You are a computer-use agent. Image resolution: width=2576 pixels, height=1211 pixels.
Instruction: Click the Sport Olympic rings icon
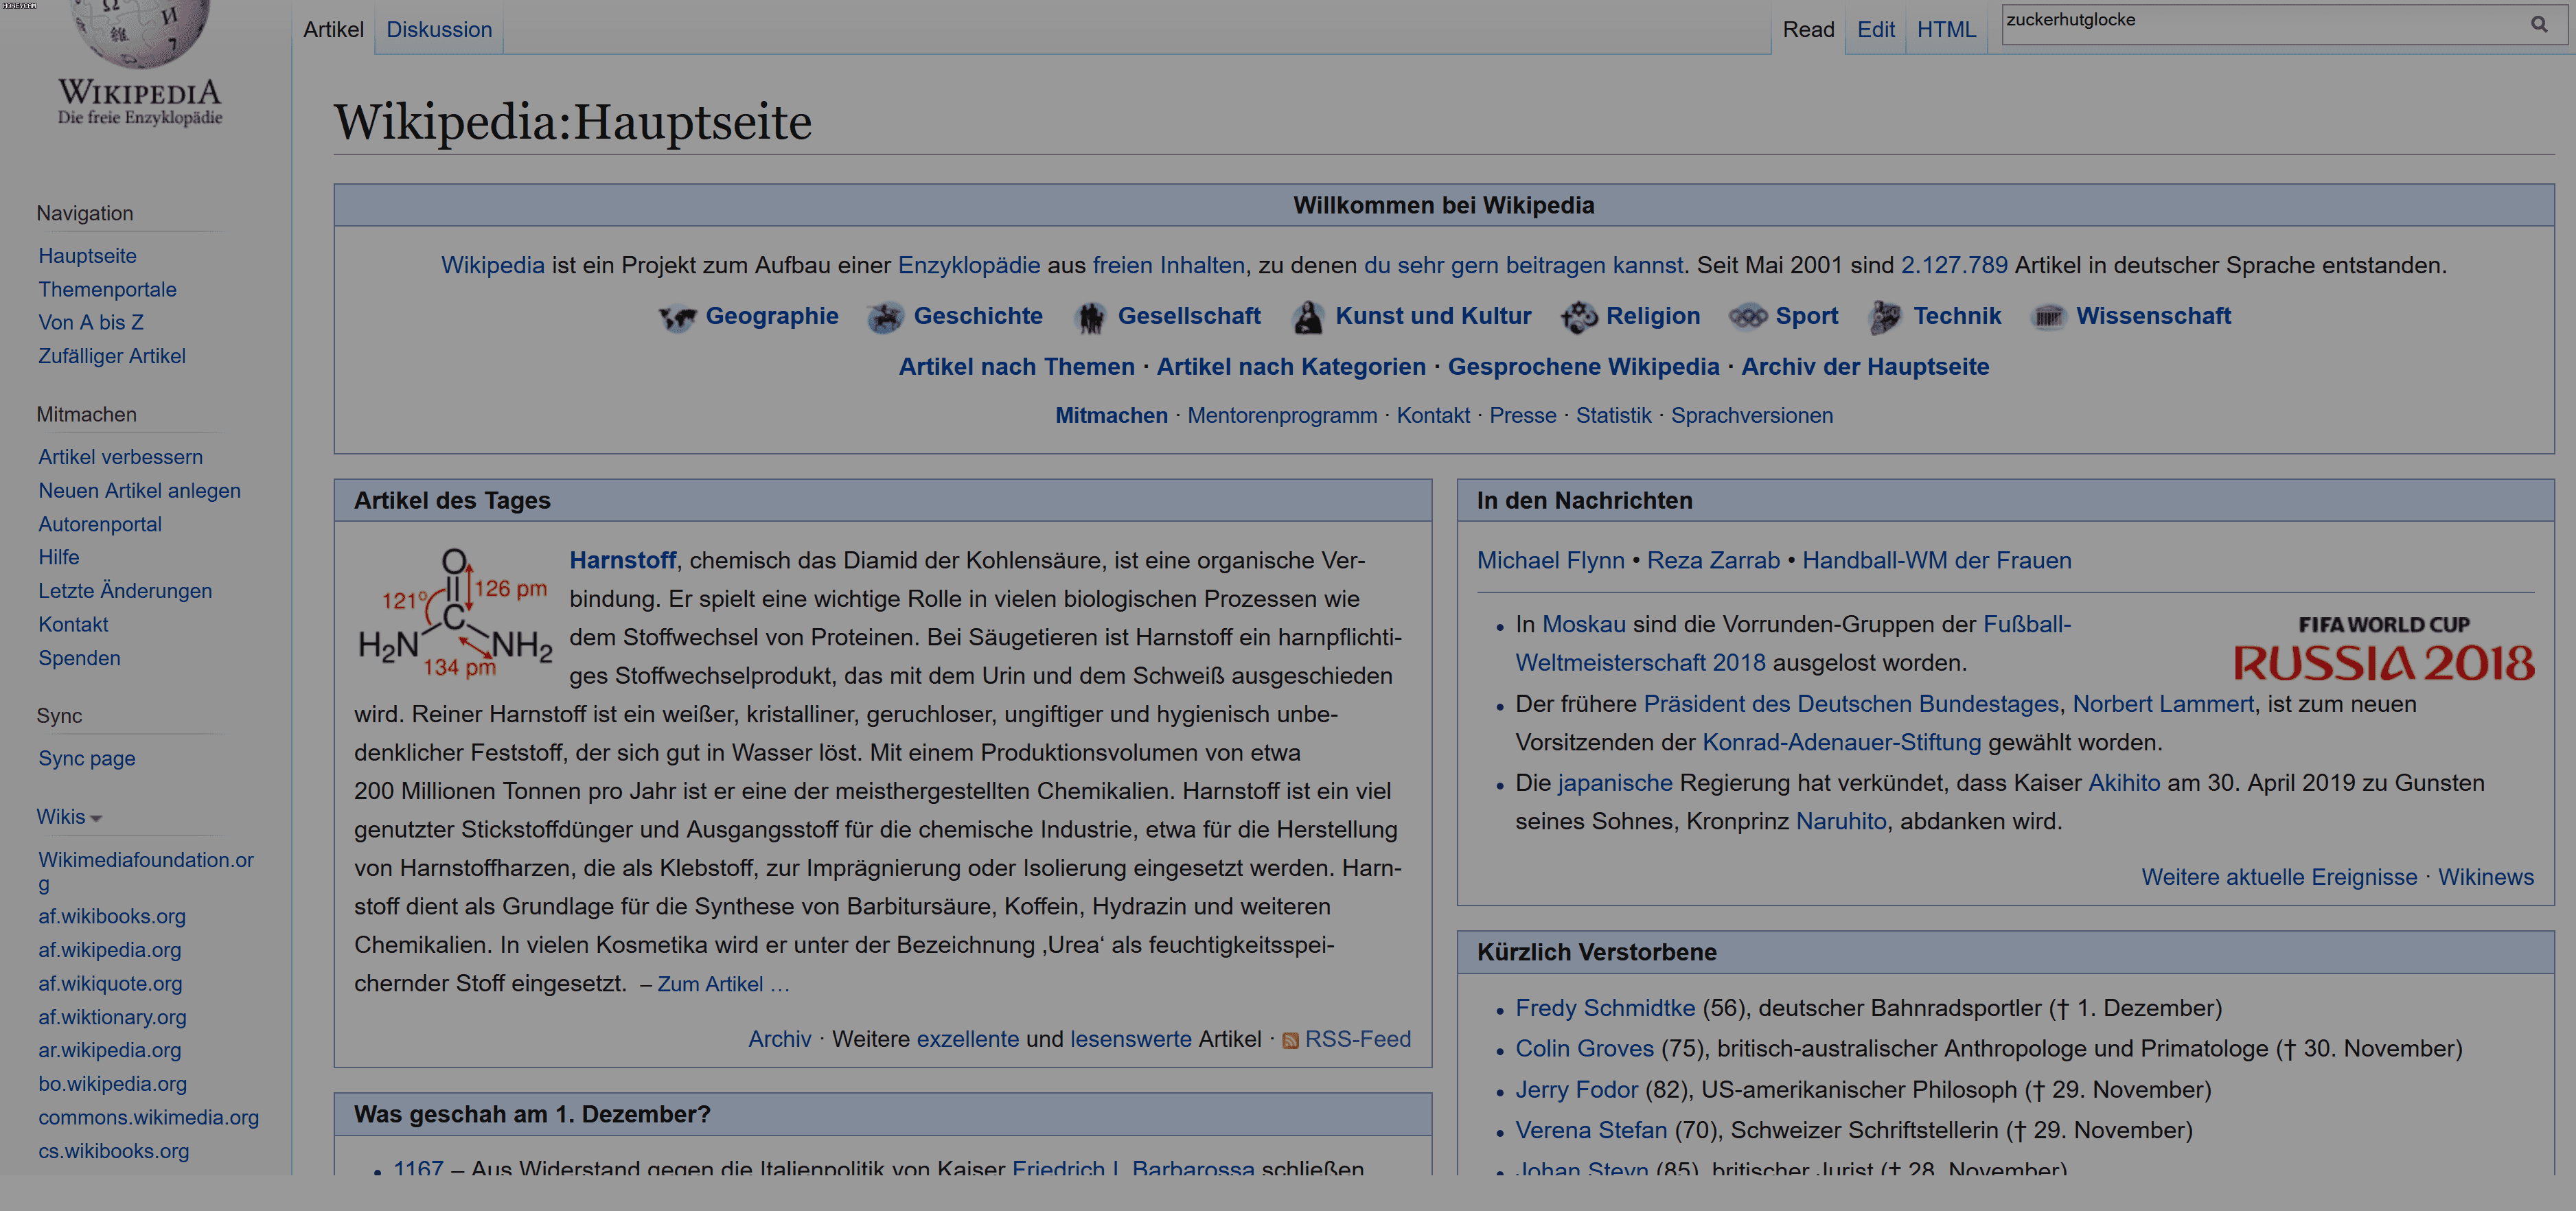tap(1748, 317)
